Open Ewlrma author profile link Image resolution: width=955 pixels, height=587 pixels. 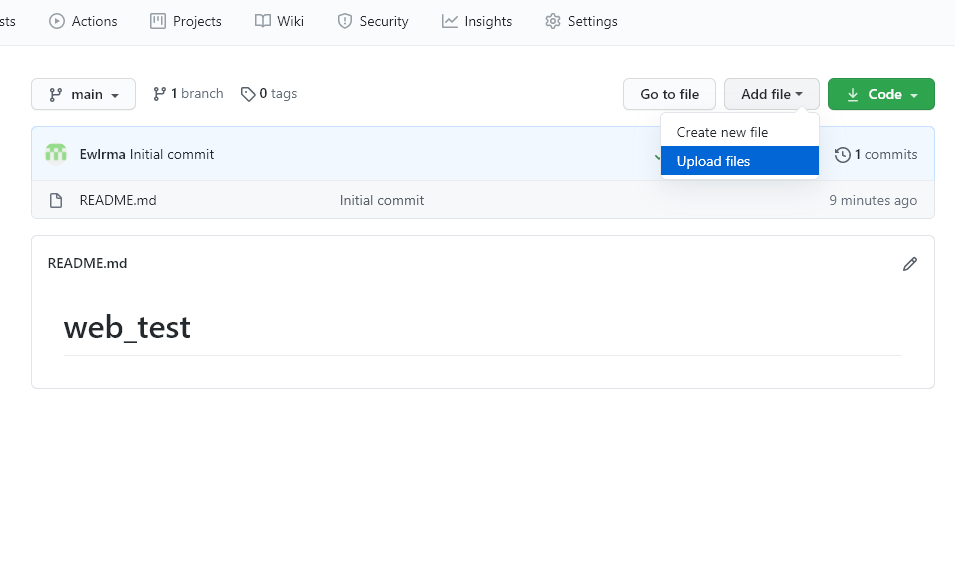click(x=102, y=155)
